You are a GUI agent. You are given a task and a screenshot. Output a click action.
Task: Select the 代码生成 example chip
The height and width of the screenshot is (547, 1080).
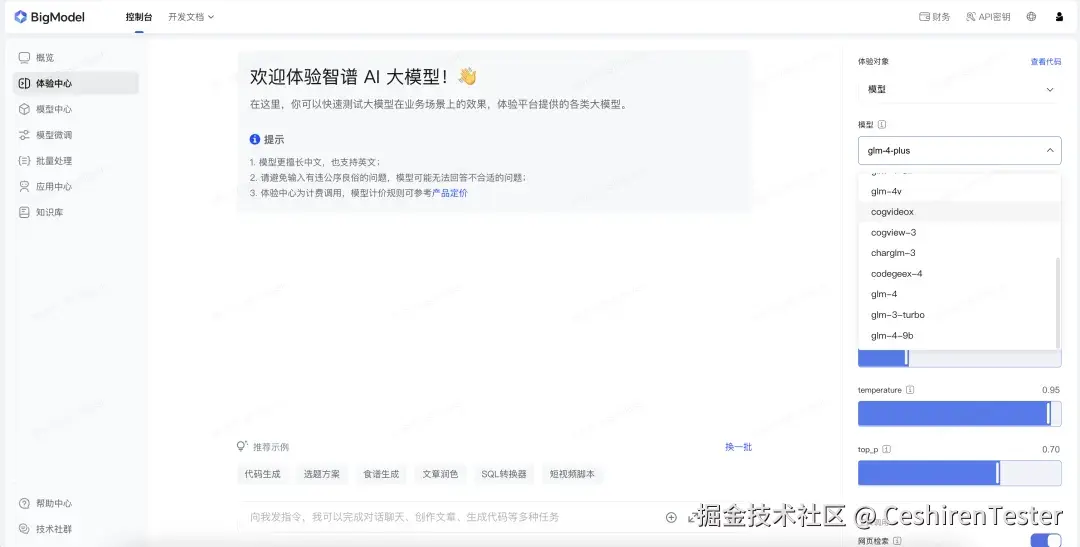tap(262, 474)
